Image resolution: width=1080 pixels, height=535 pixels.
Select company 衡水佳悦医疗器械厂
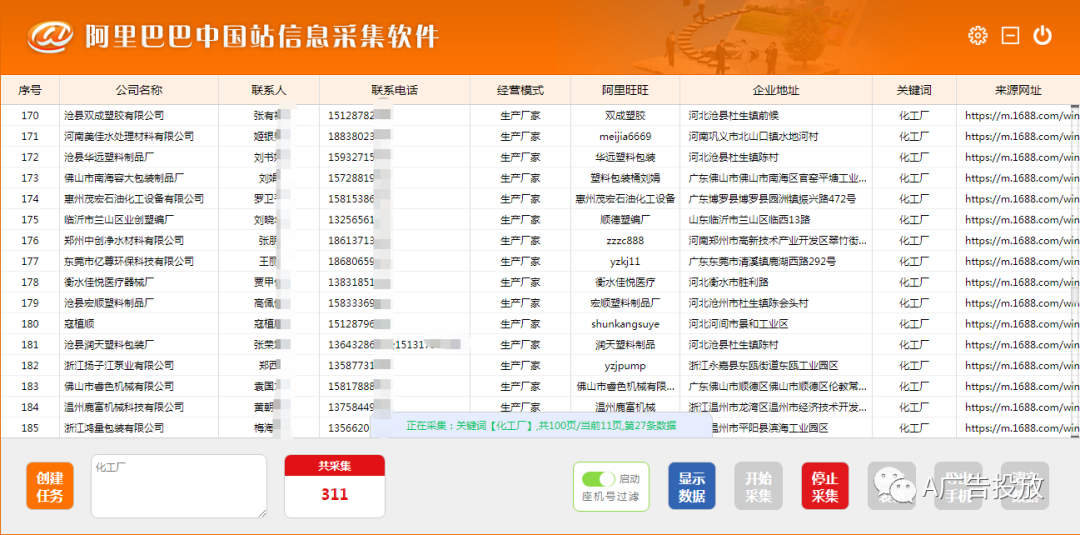(x=109, y=282)
